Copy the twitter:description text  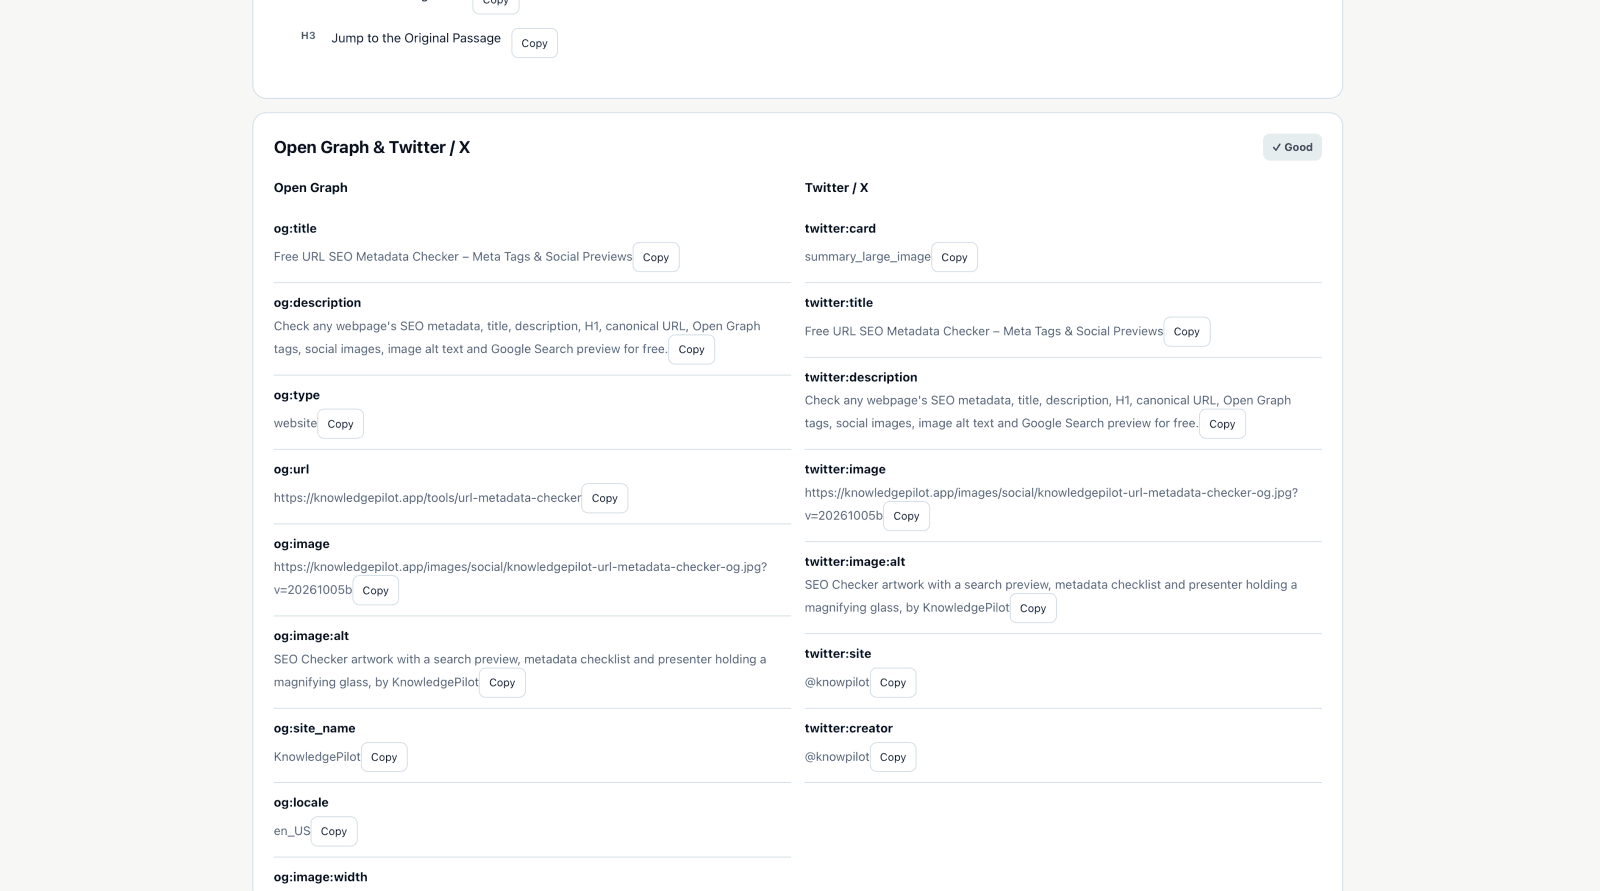coord(1222,424)
